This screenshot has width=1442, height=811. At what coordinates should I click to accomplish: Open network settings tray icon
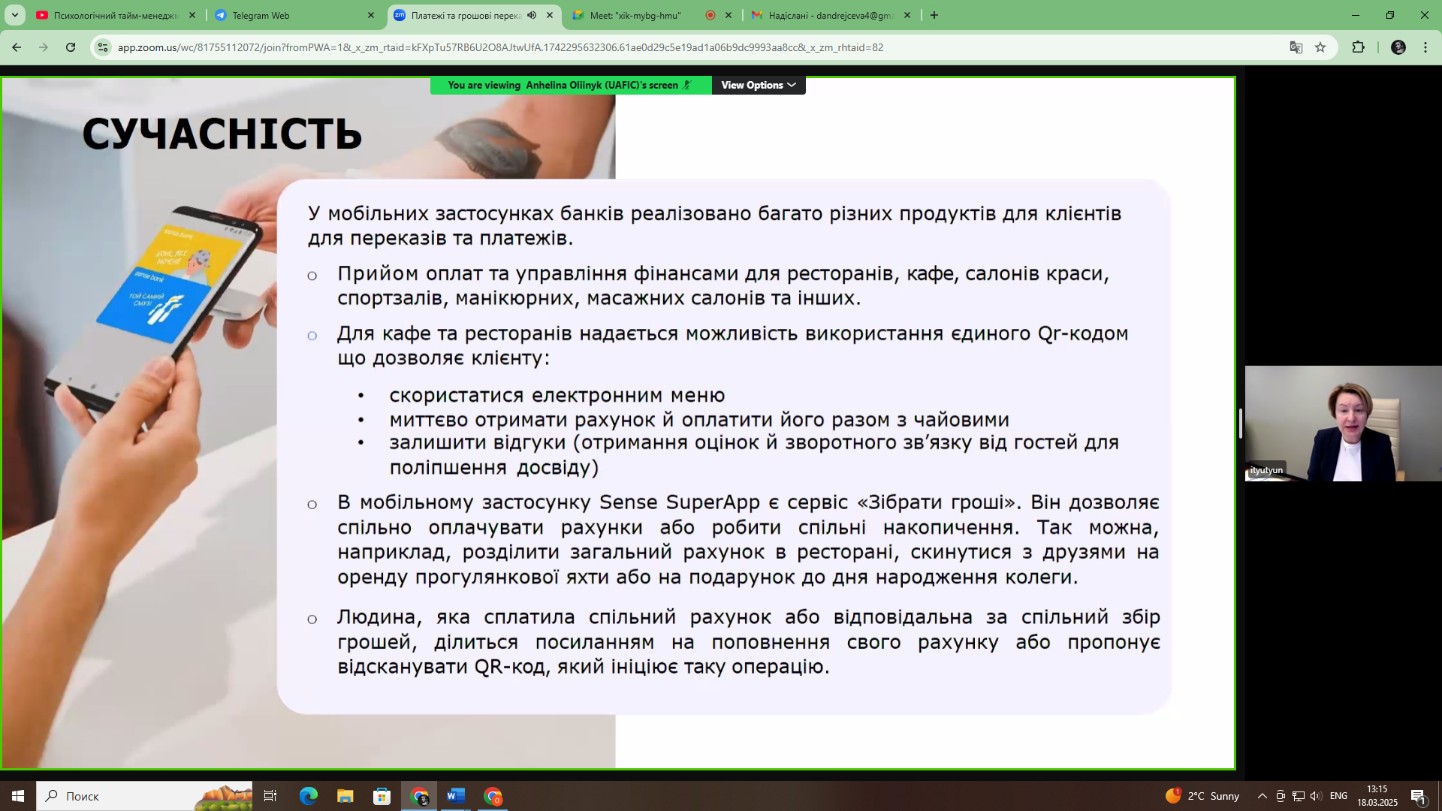[1298, 796]
